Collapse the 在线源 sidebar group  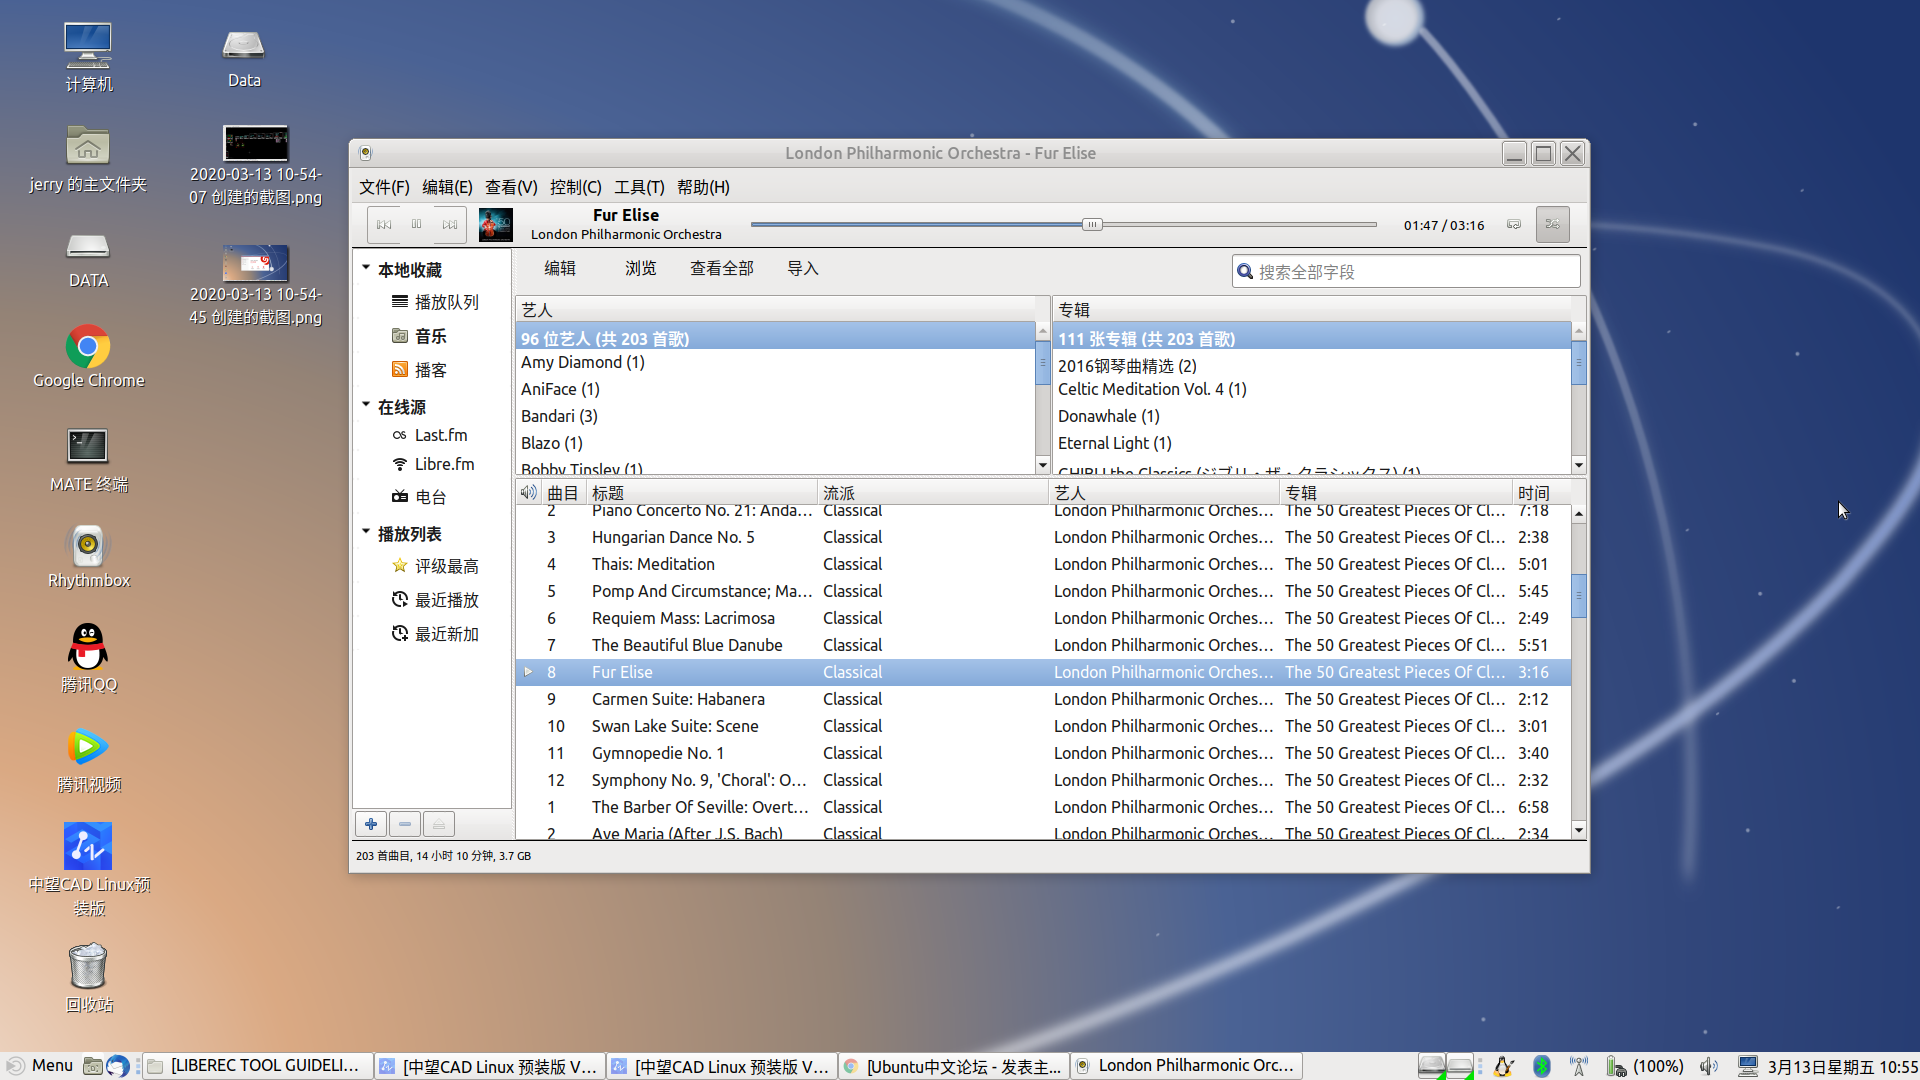click(x=366, y=405)
